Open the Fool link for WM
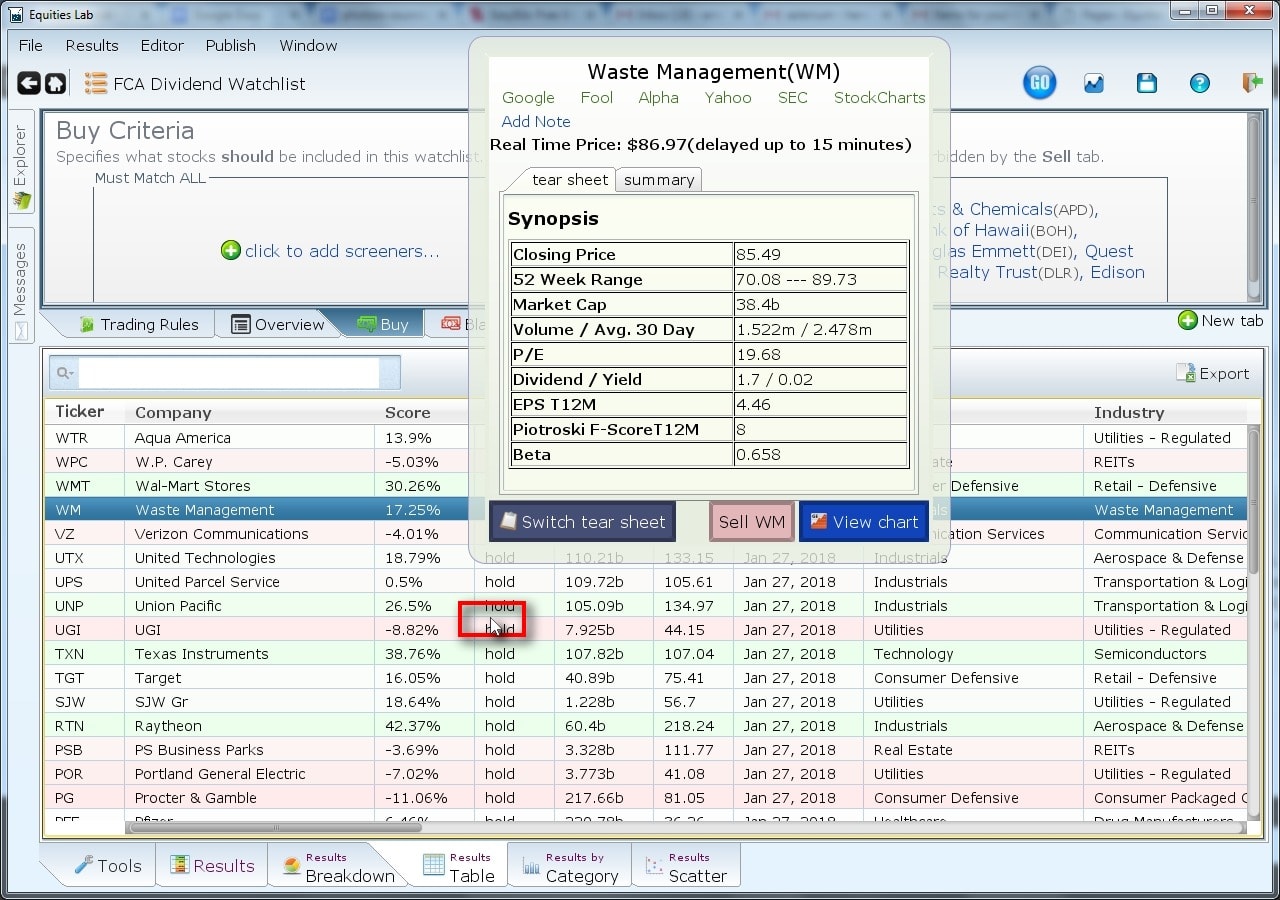Screen dimensions: 1280x900 (x=597, y=98)
